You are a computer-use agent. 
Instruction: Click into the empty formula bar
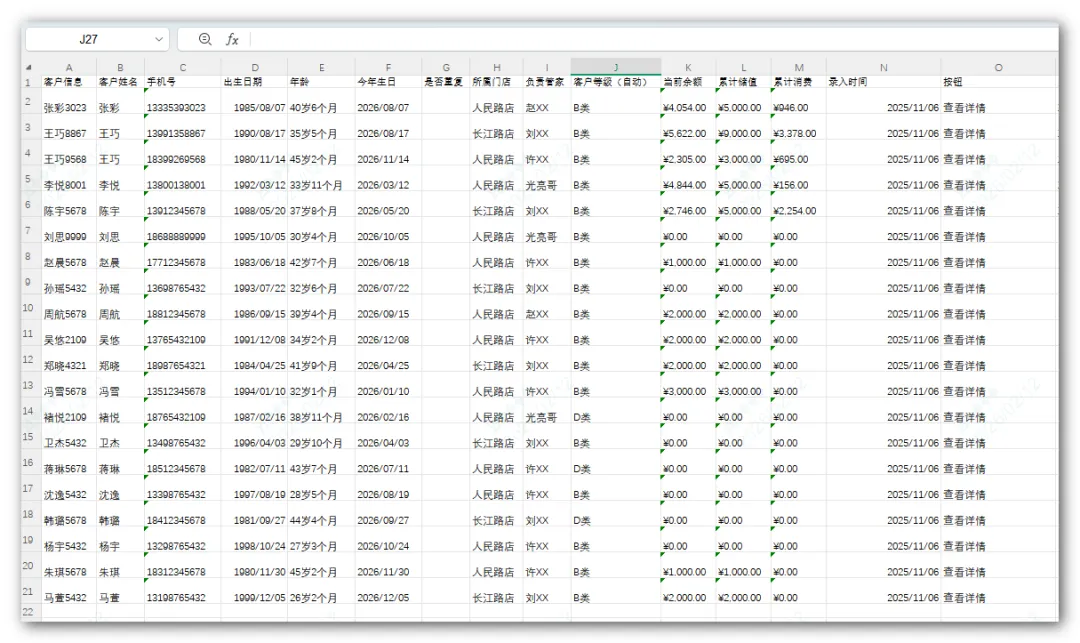[653, 39]
